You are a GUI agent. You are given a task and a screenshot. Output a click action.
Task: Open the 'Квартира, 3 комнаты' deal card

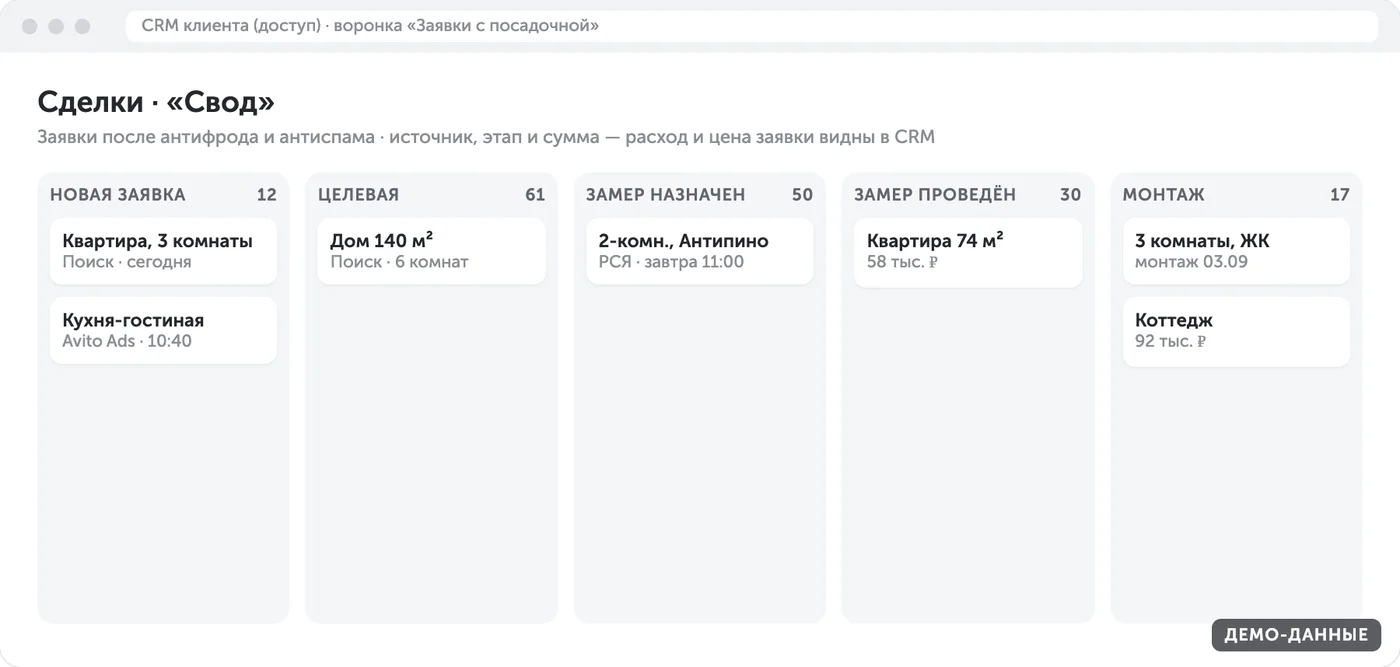tap(163, 251)
